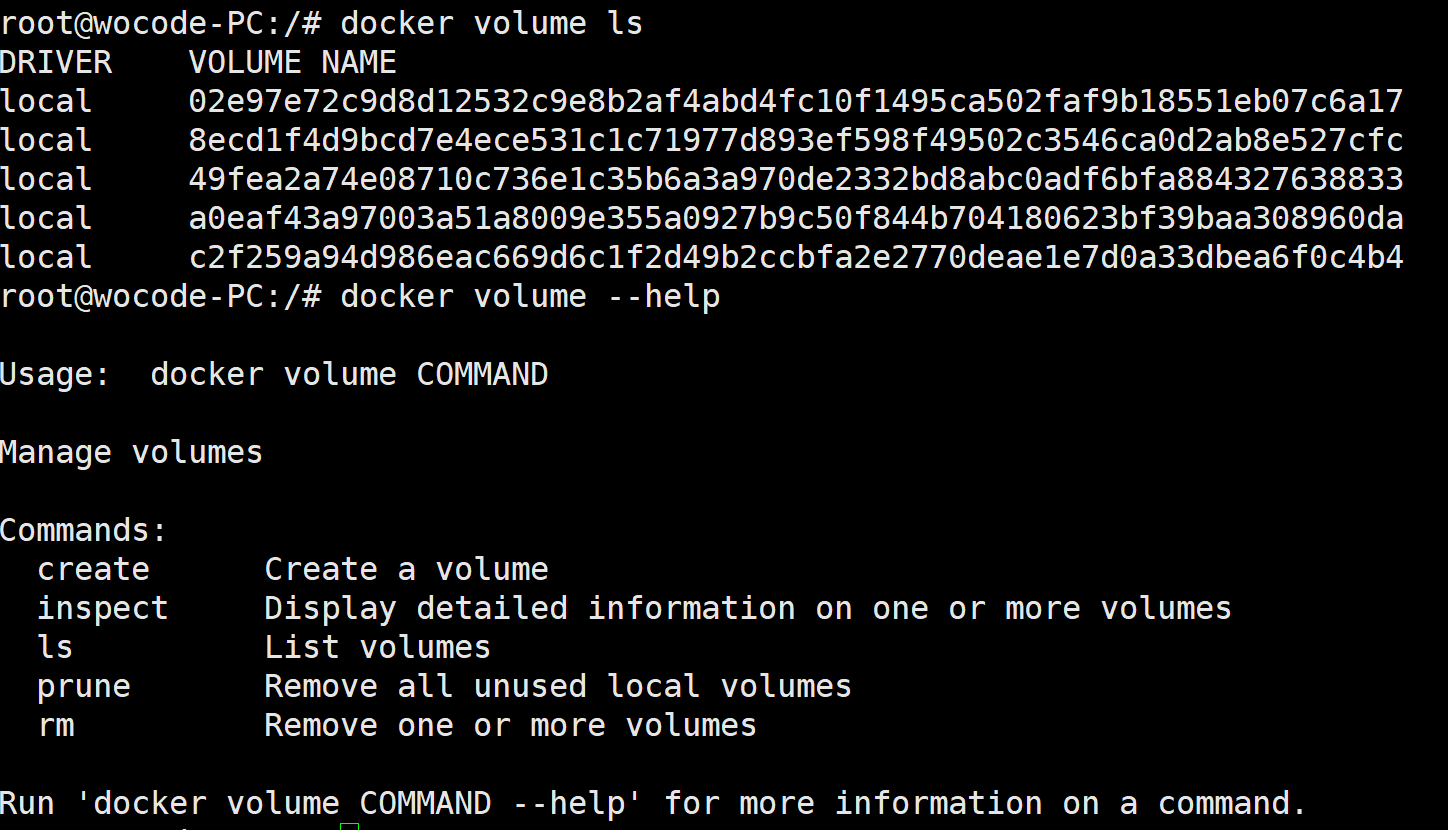Click 'Remove all unused local volumes' description
This screenshot has height=830, width=1448.
tap(557, 686)
